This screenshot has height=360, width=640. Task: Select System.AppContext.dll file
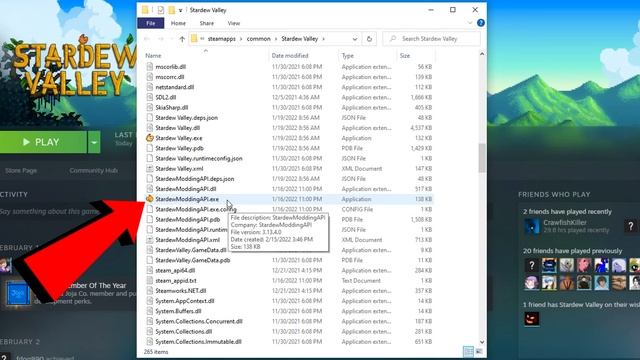pyautogui.click(x=184, y=301)
